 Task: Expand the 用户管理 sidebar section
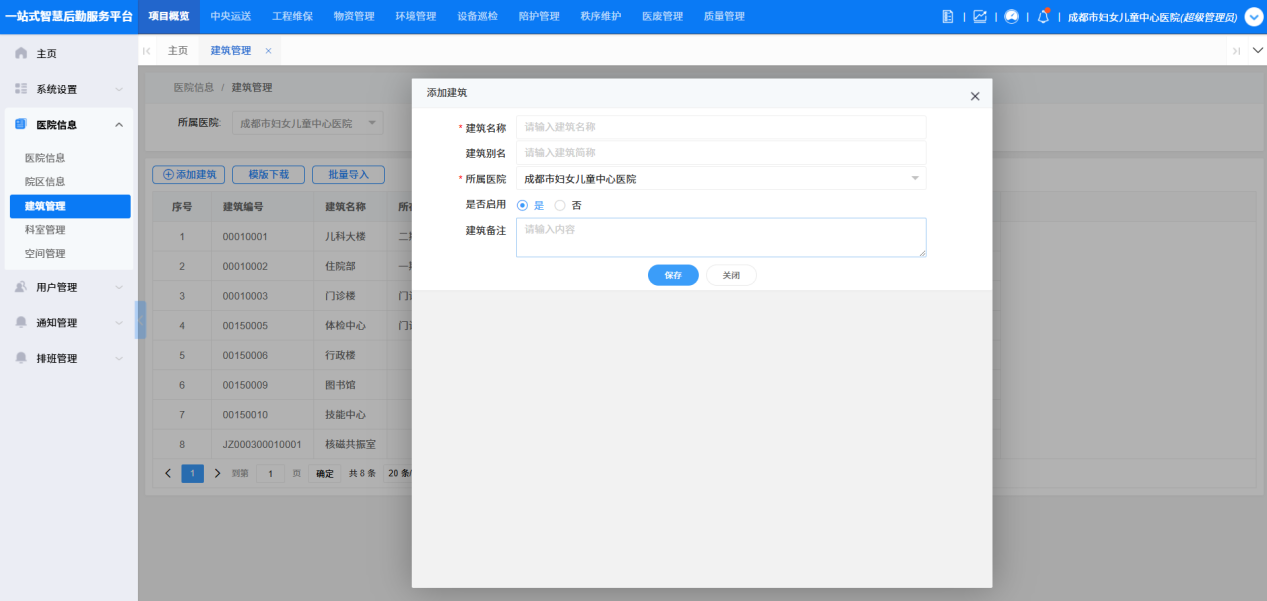(x=119, y=287)
